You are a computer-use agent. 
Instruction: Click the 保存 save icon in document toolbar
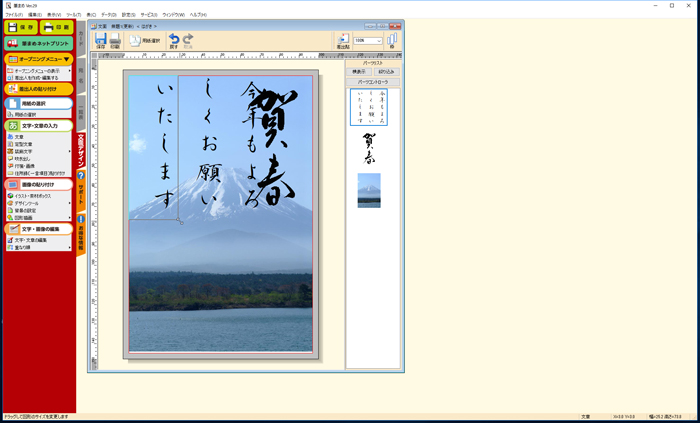click(x=101, y=40)
